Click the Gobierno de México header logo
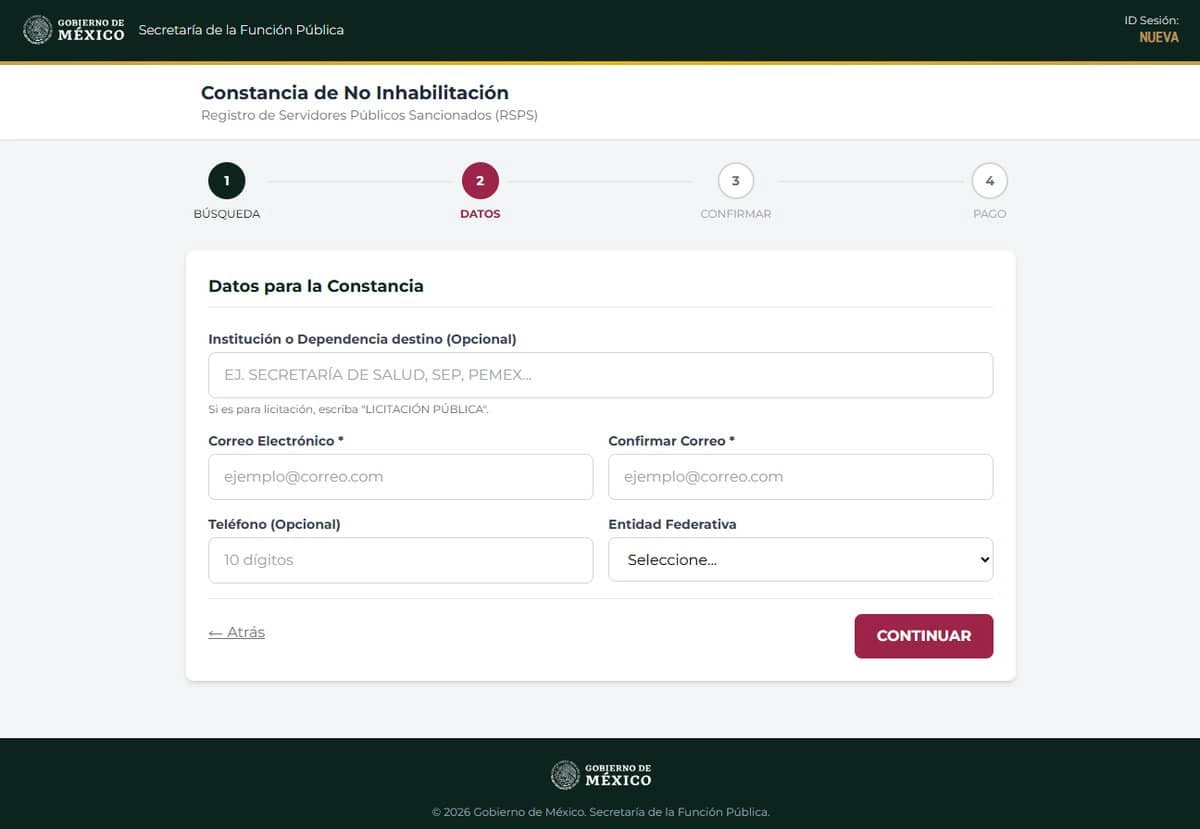The height and width of the screenshot is (829, 1200). tap(74, 30)
